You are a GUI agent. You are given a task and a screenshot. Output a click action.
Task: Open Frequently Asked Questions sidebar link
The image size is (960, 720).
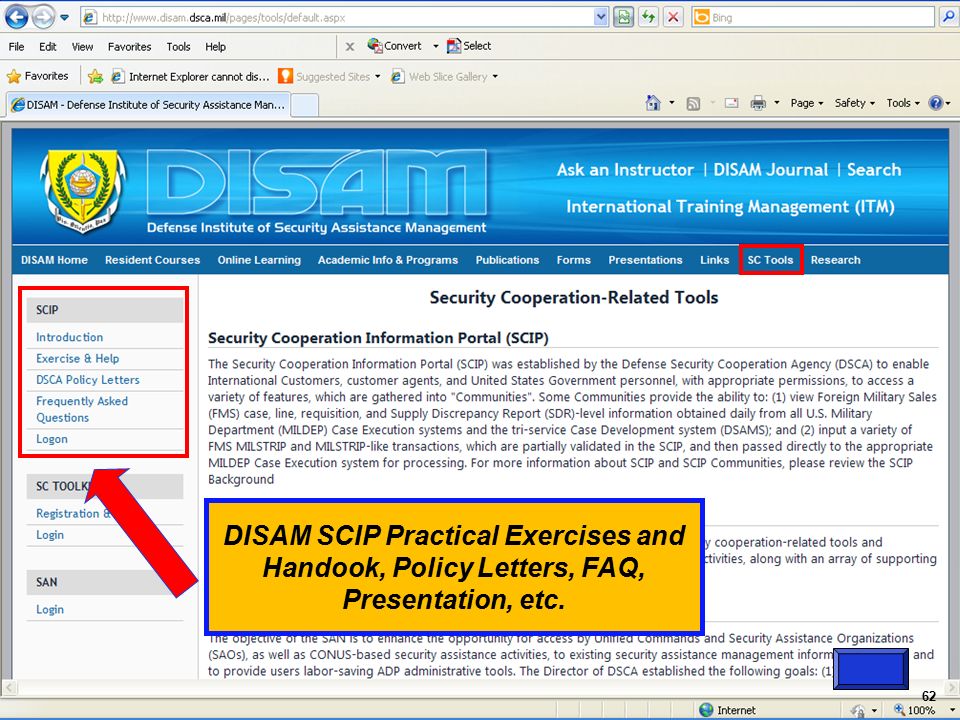(x=81, y=409)
